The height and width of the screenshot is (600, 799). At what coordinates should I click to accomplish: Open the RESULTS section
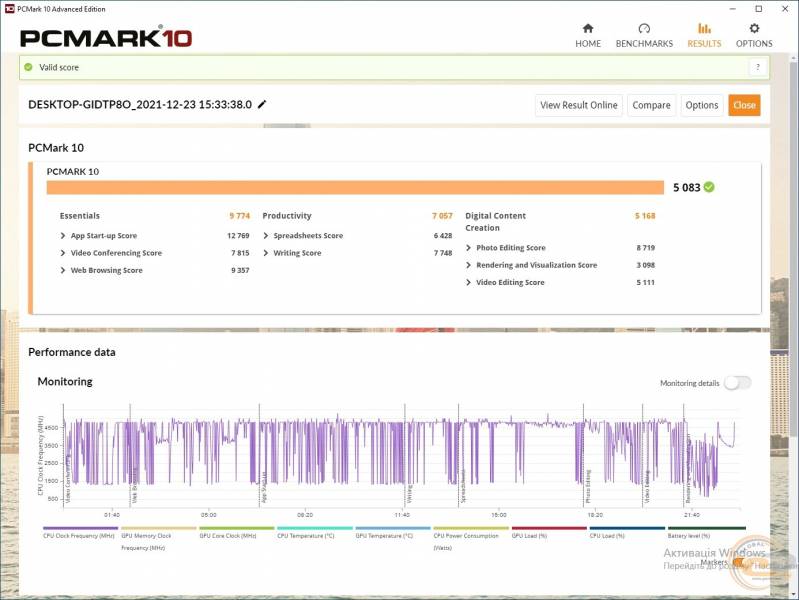(704, 36)
